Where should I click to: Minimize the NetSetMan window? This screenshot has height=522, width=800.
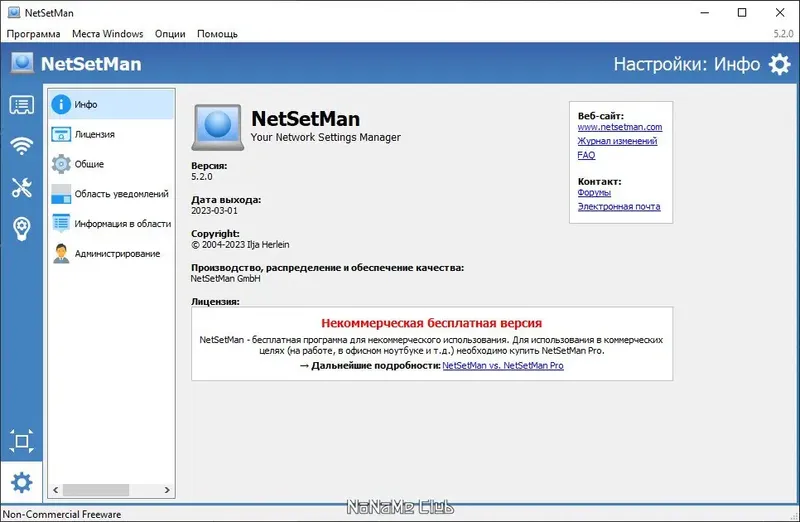pyautogui.click(x=705, y=13)
